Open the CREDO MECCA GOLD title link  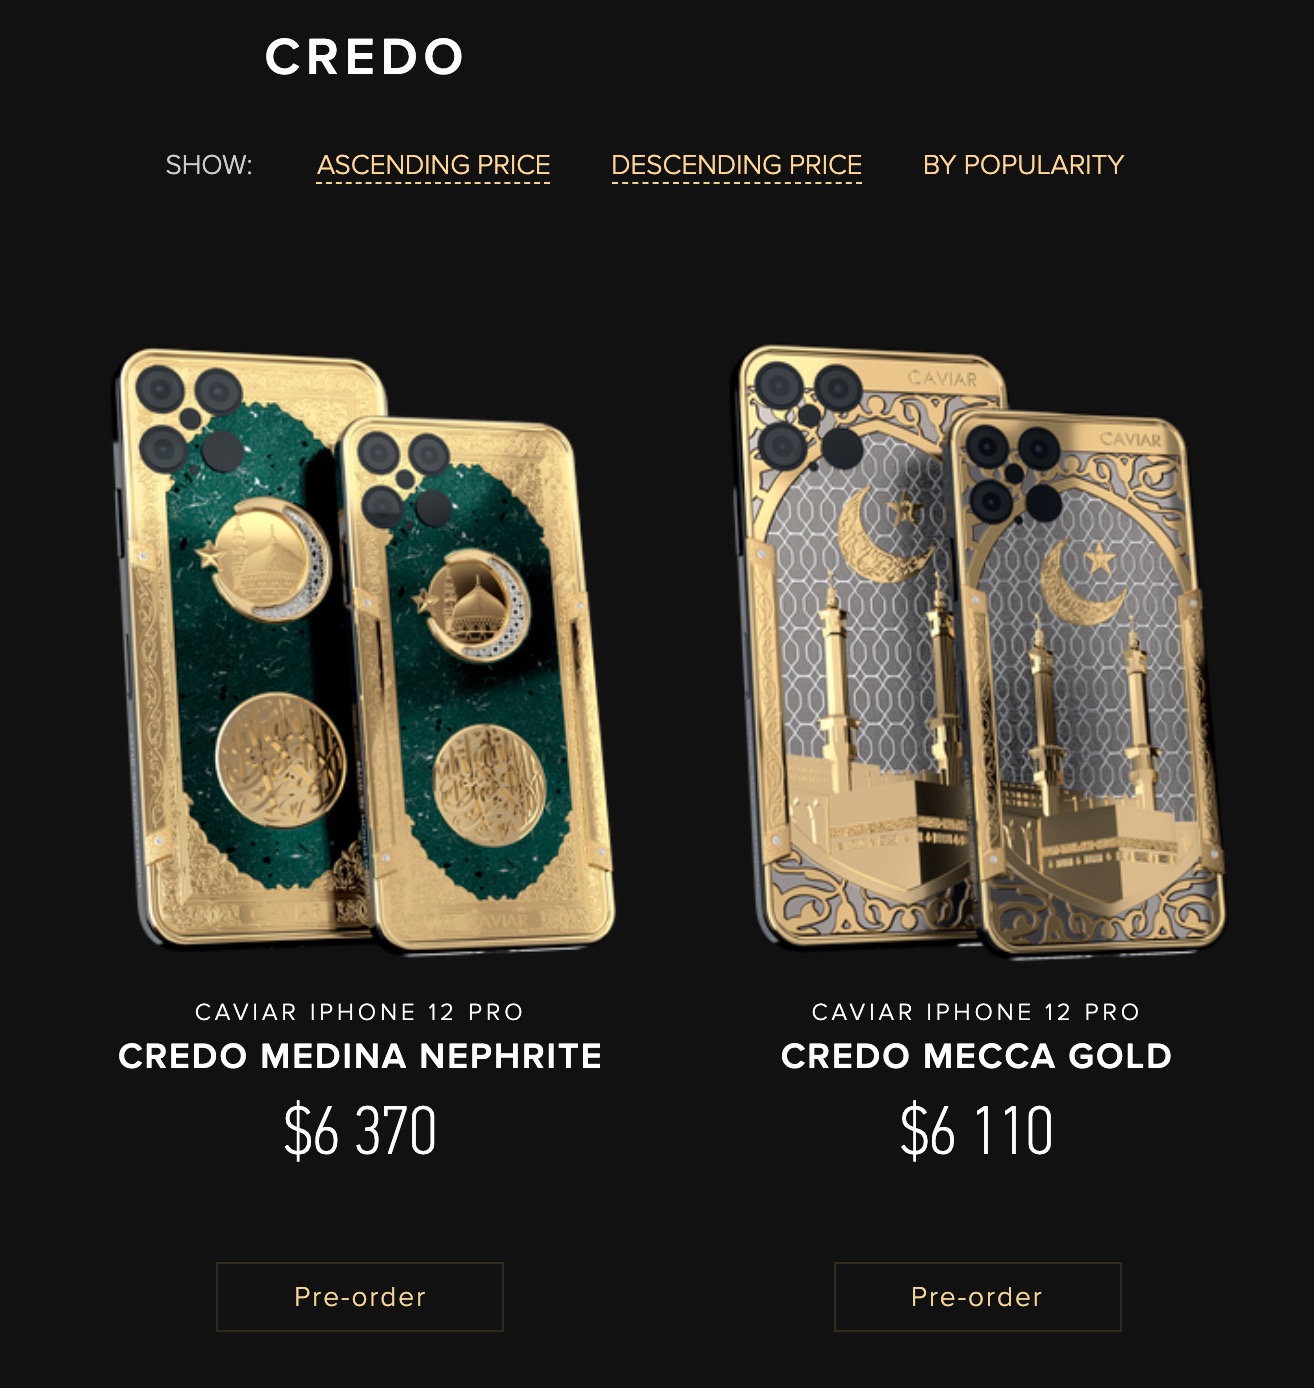tap(976, 1056)
